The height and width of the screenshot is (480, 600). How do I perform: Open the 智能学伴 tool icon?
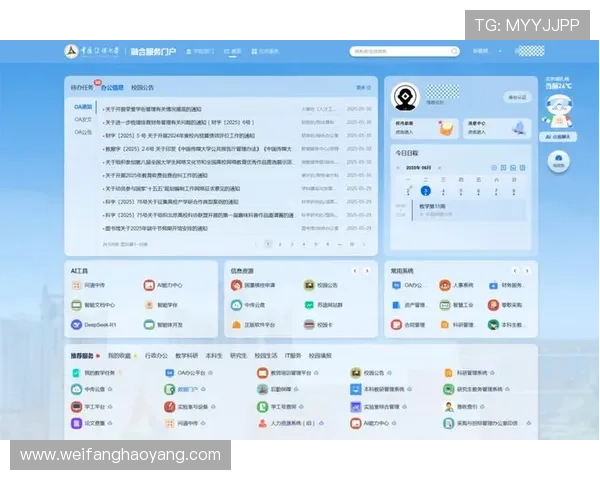(x=149, y=305)
